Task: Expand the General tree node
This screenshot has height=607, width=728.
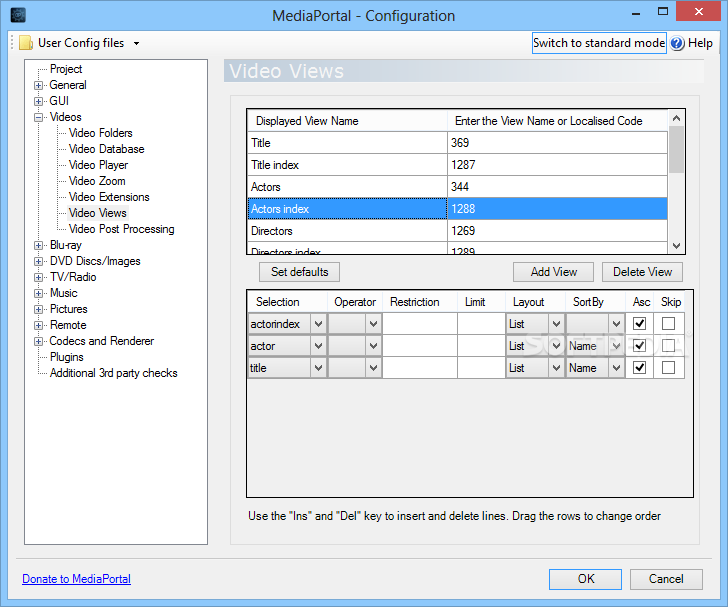Action: (39, 85)
